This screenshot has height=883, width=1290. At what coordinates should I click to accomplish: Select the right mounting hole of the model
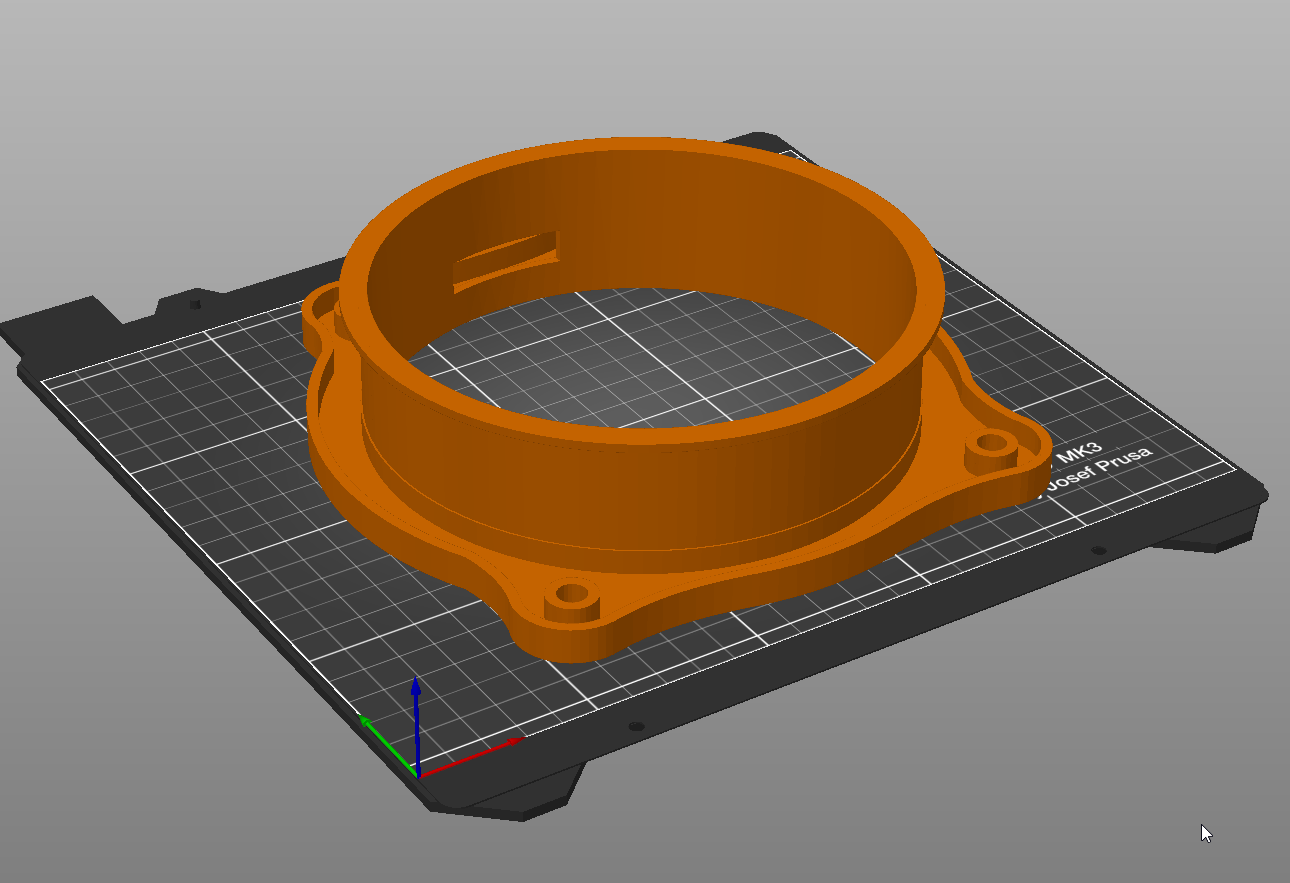pyautogui.click(x=992, y=442)
